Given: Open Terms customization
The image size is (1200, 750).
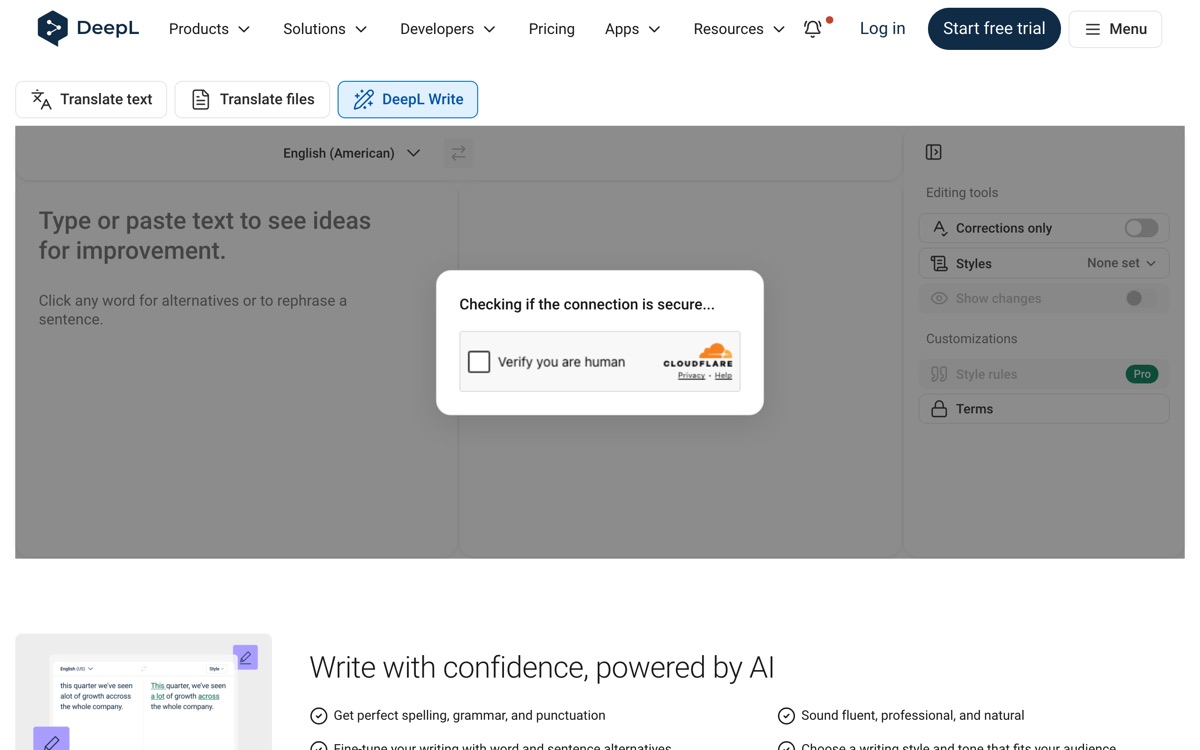Looking at the screenshot, I should click(x=1044, y=409).
